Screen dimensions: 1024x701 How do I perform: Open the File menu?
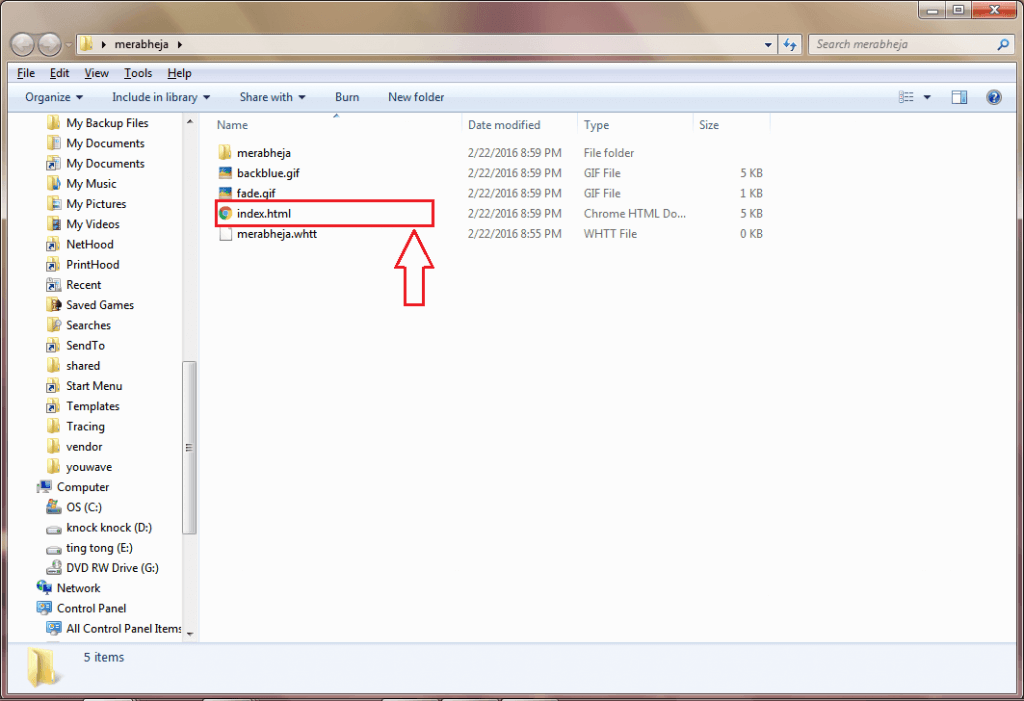pos(25,73)
